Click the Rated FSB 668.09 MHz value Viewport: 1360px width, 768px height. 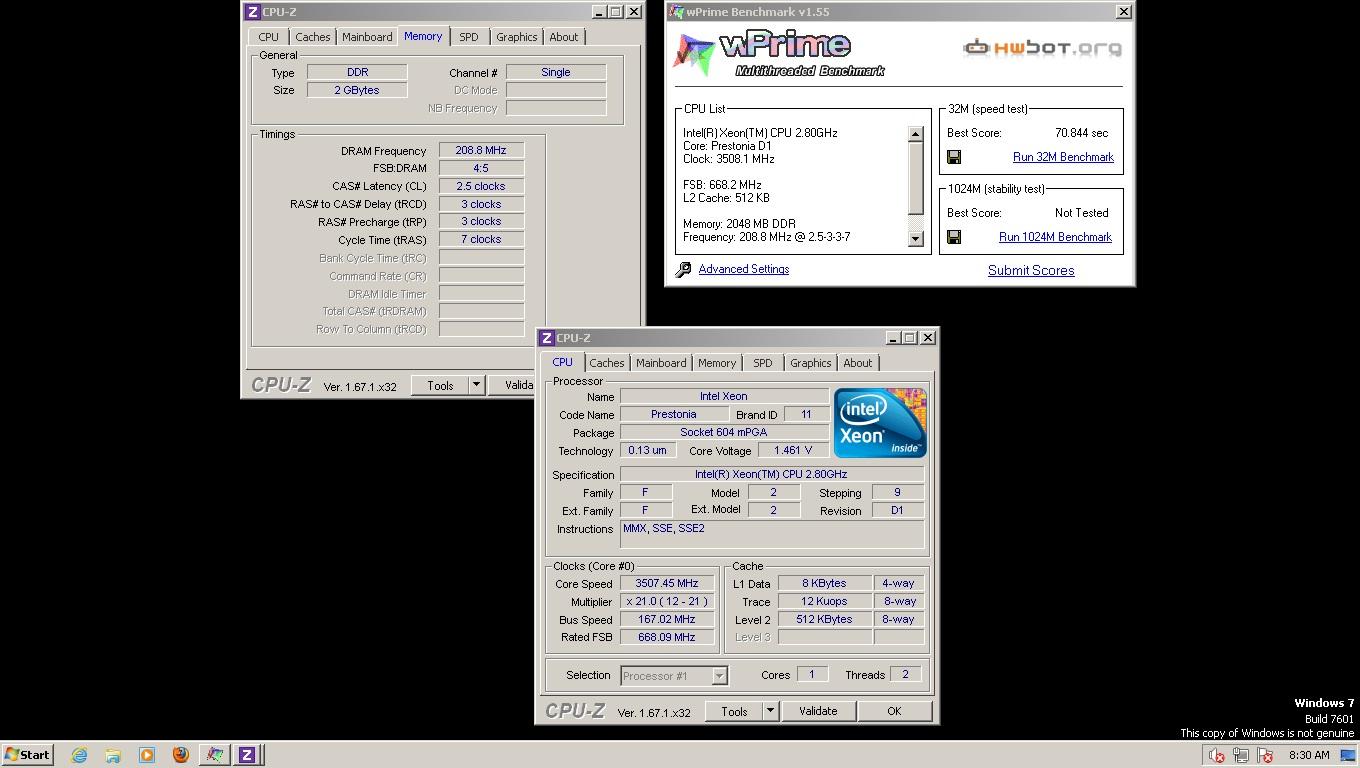pos(667,637)
